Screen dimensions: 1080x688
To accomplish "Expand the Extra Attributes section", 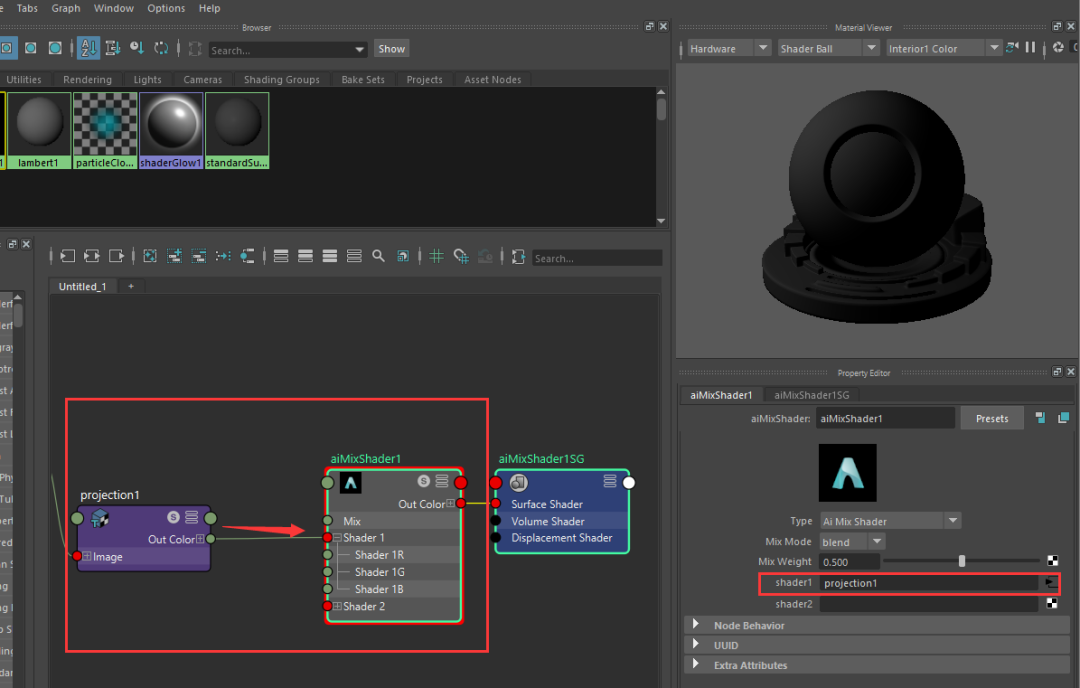I will 695,664.
